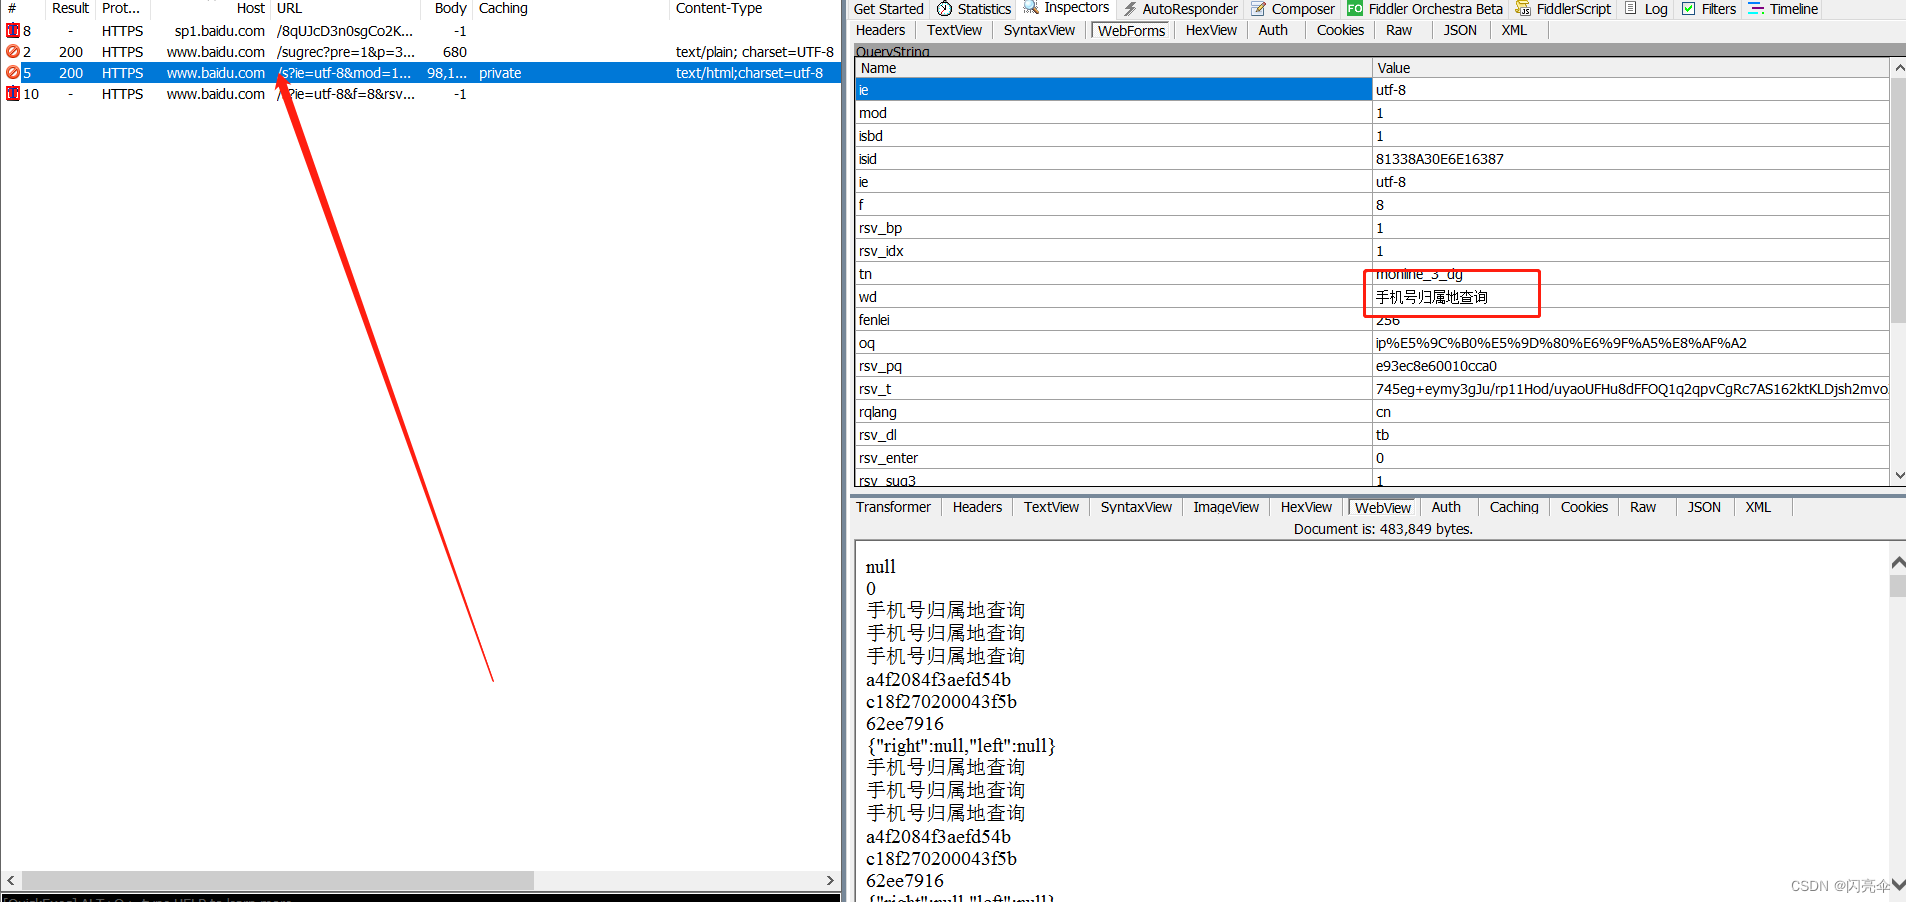Open response Caching tab
Viewport: 1906px width, 902px height.
coord(1514,507)
